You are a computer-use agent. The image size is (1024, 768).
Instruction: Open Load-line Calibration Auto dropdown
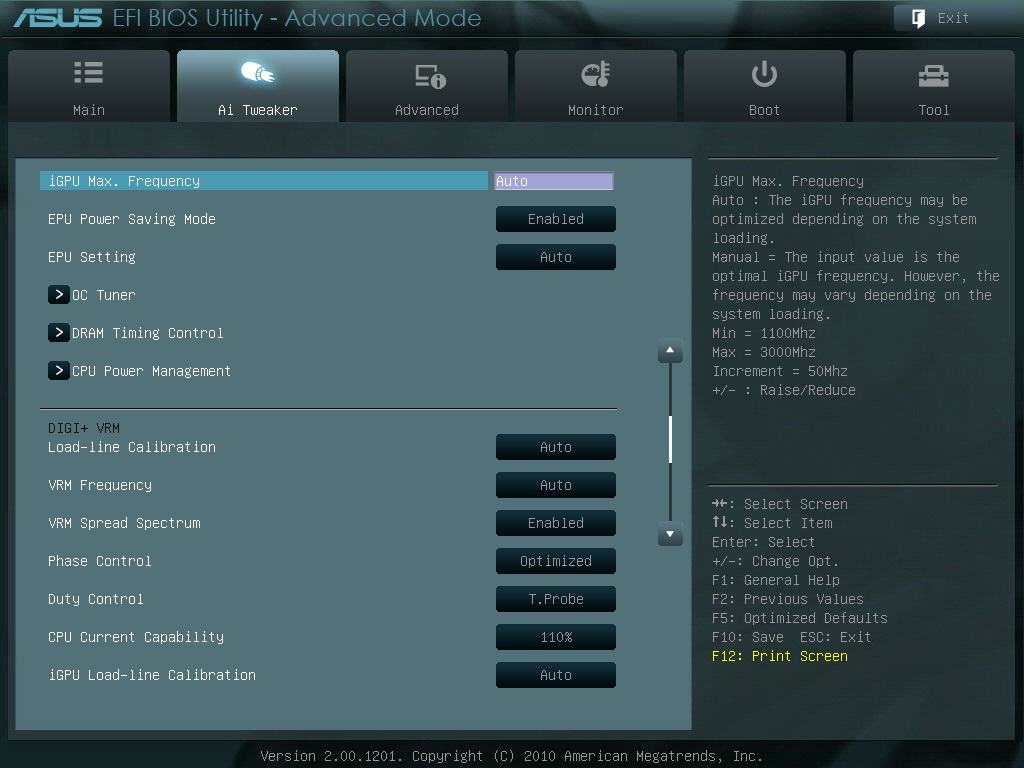(556, 447)
